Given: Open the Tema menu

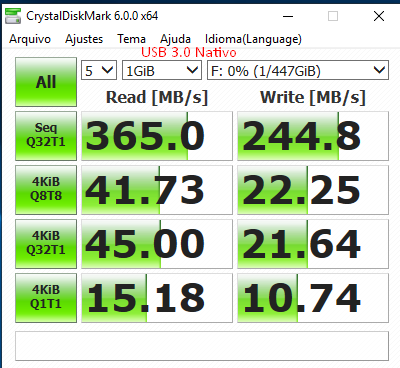Looking at the screenshot, I should (131, 39).
